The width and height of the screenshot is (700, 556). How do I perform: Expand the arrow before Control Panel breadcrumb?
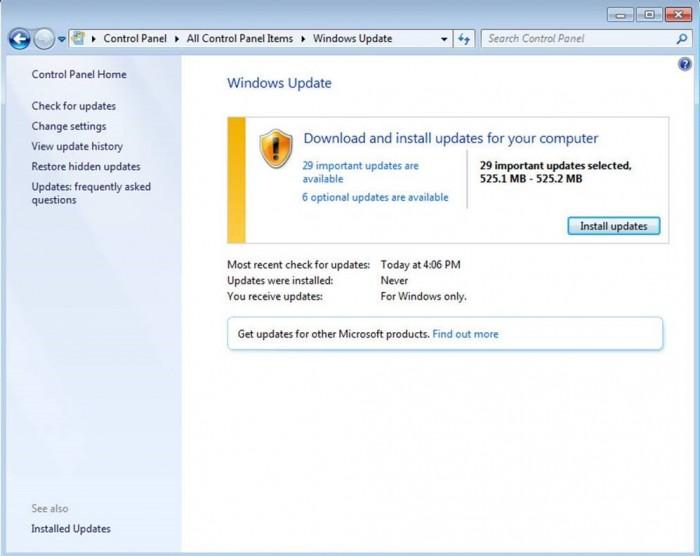[x=94, y=39]
